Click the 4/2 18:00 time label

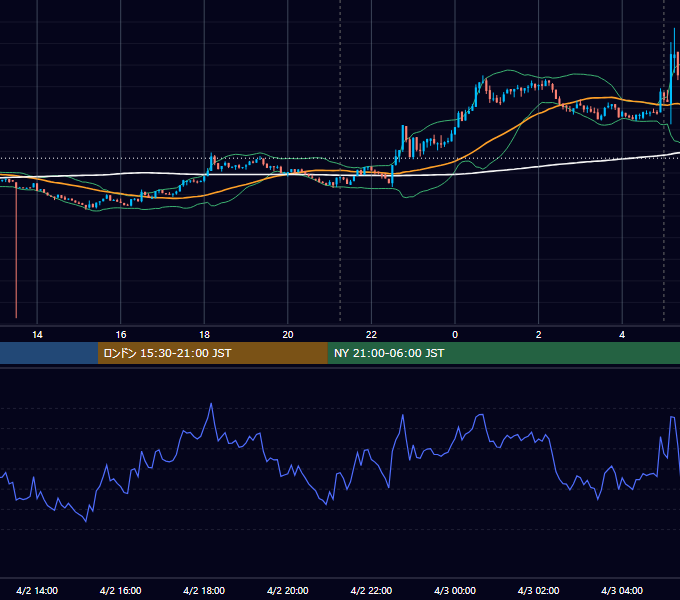pyautogui.click(x=204, y=590)
